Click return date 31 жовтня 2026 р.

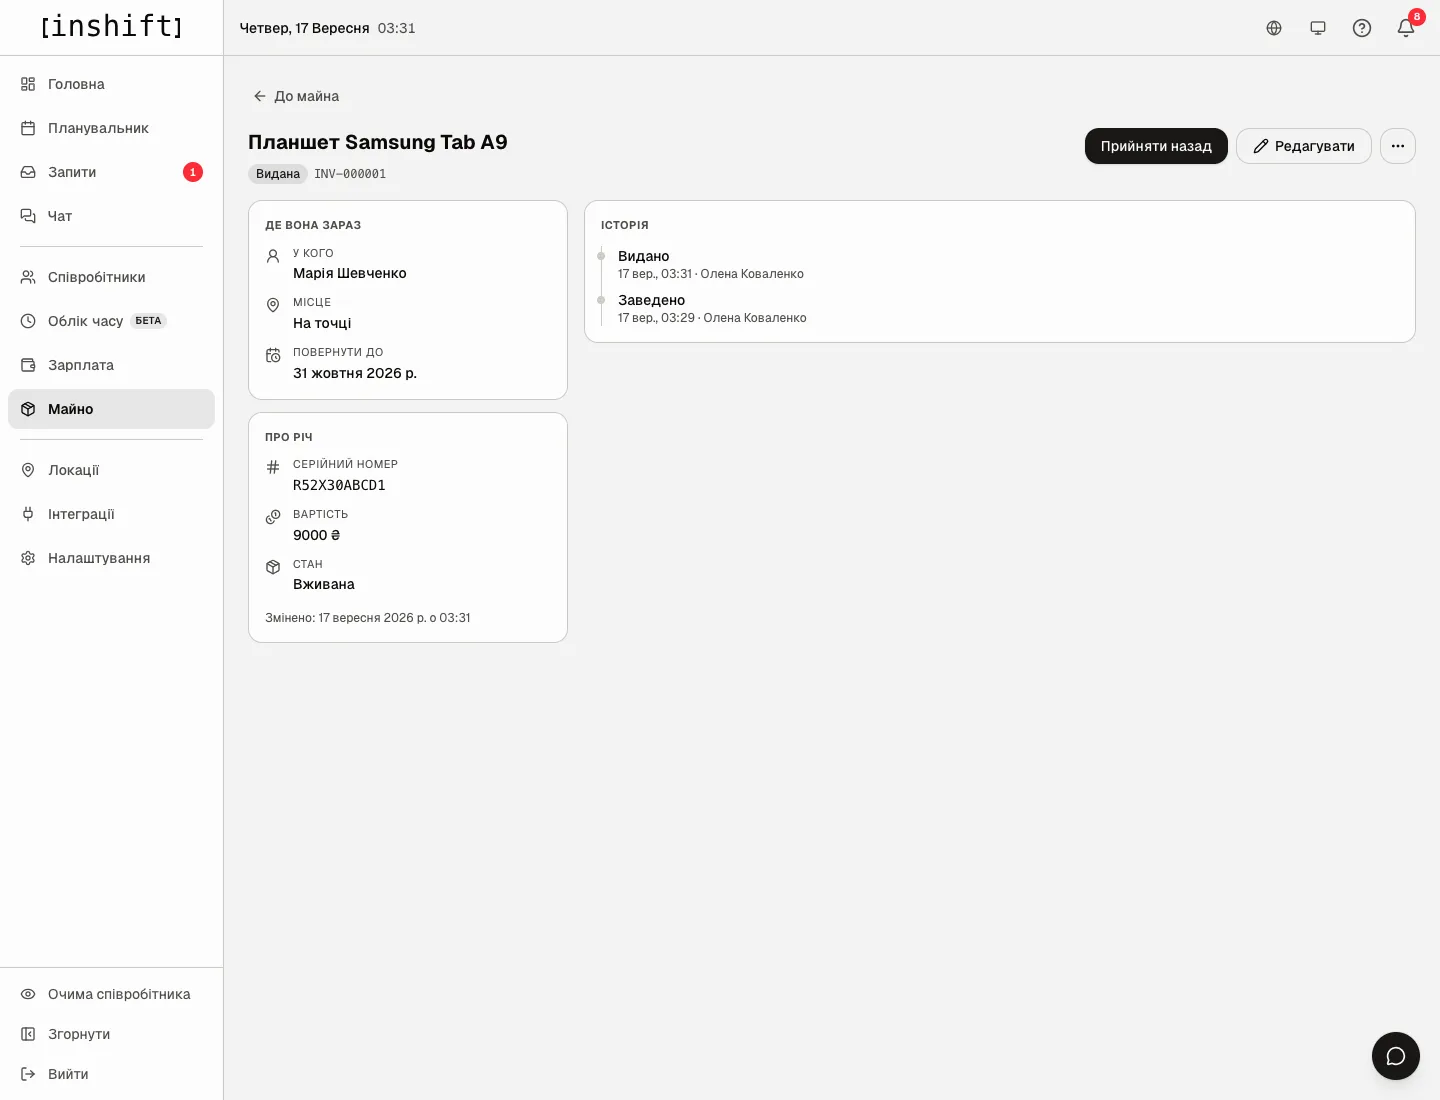(355, 373)
